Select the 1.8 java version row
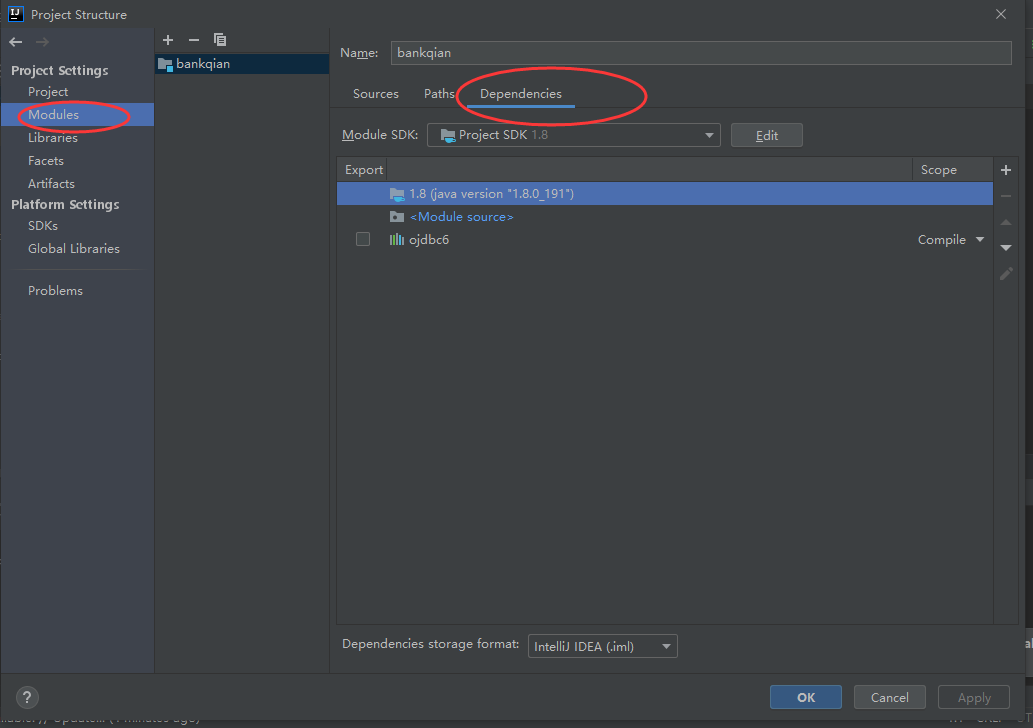This screenshot has width=1033, height=728. pos(665,194)
